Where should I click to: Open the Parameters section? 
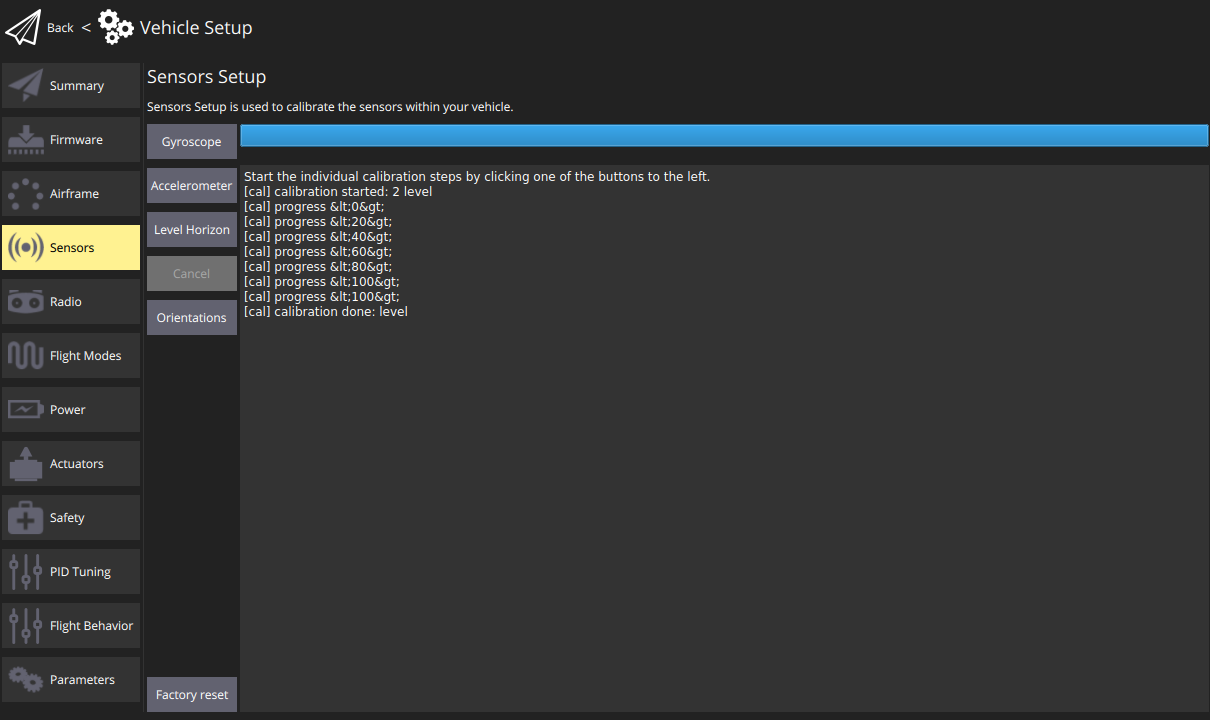(x=71, y=680)
